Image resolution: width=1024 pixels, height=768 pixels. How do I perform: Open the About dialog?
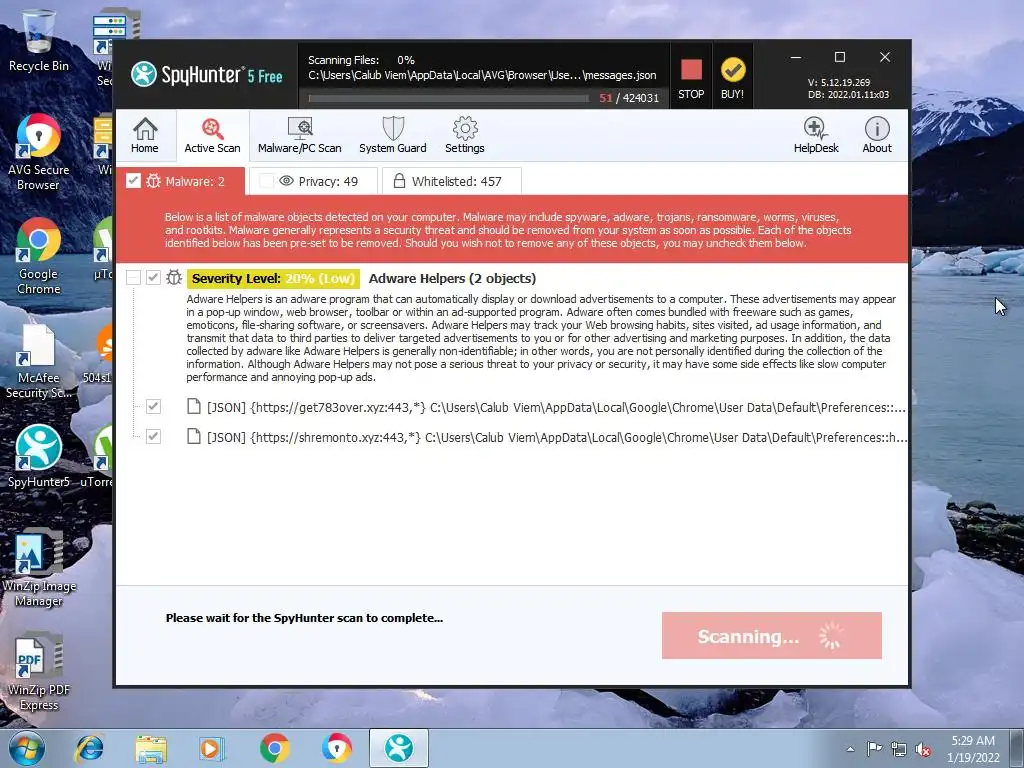point(876,135)
